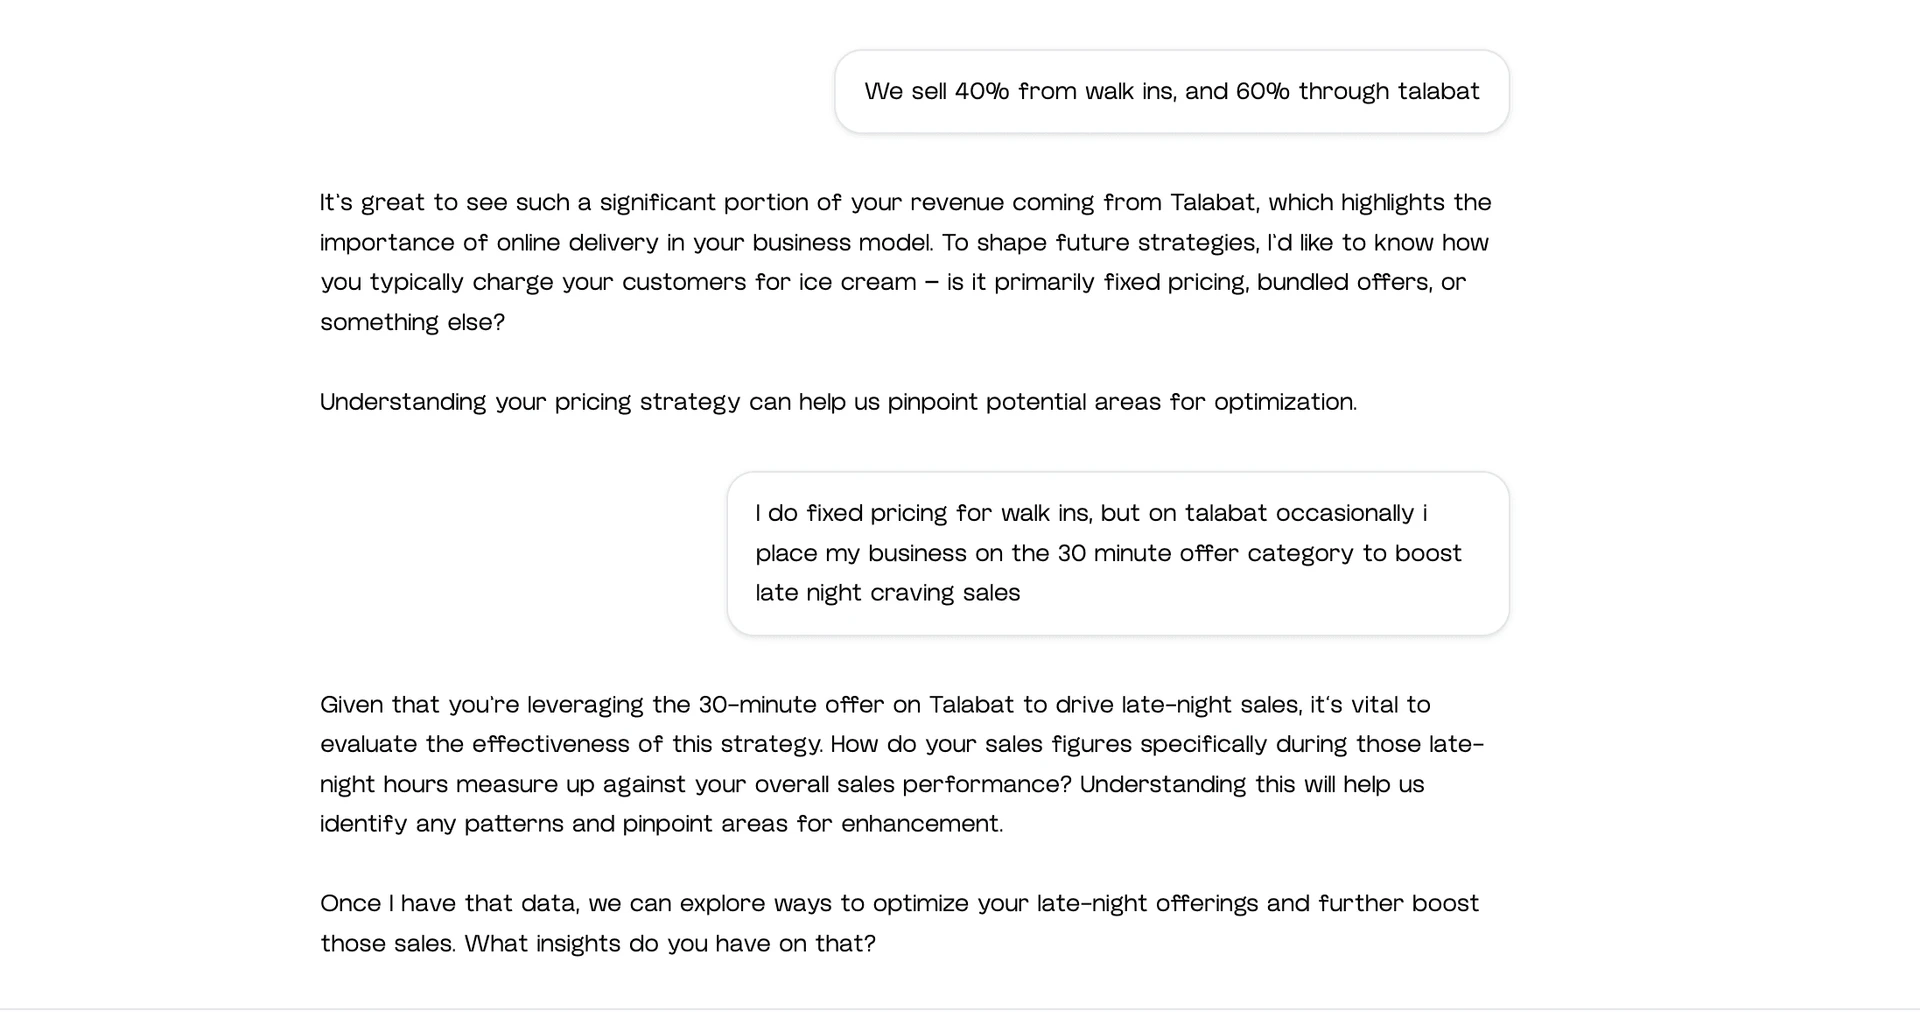Click the words "late night craving sales"
Viewport: 1920px width, 1012px height.
point(887,594)
